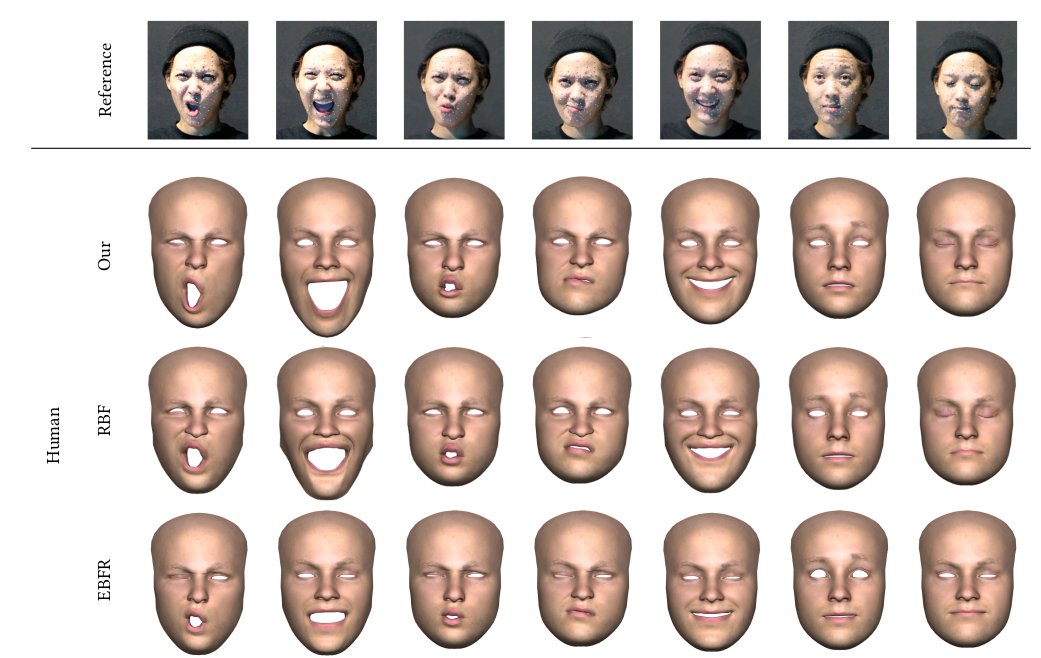Choose the EBFR-row smiling face
The height and width of the screenshot is (658, 1041).
pos(712,582)
